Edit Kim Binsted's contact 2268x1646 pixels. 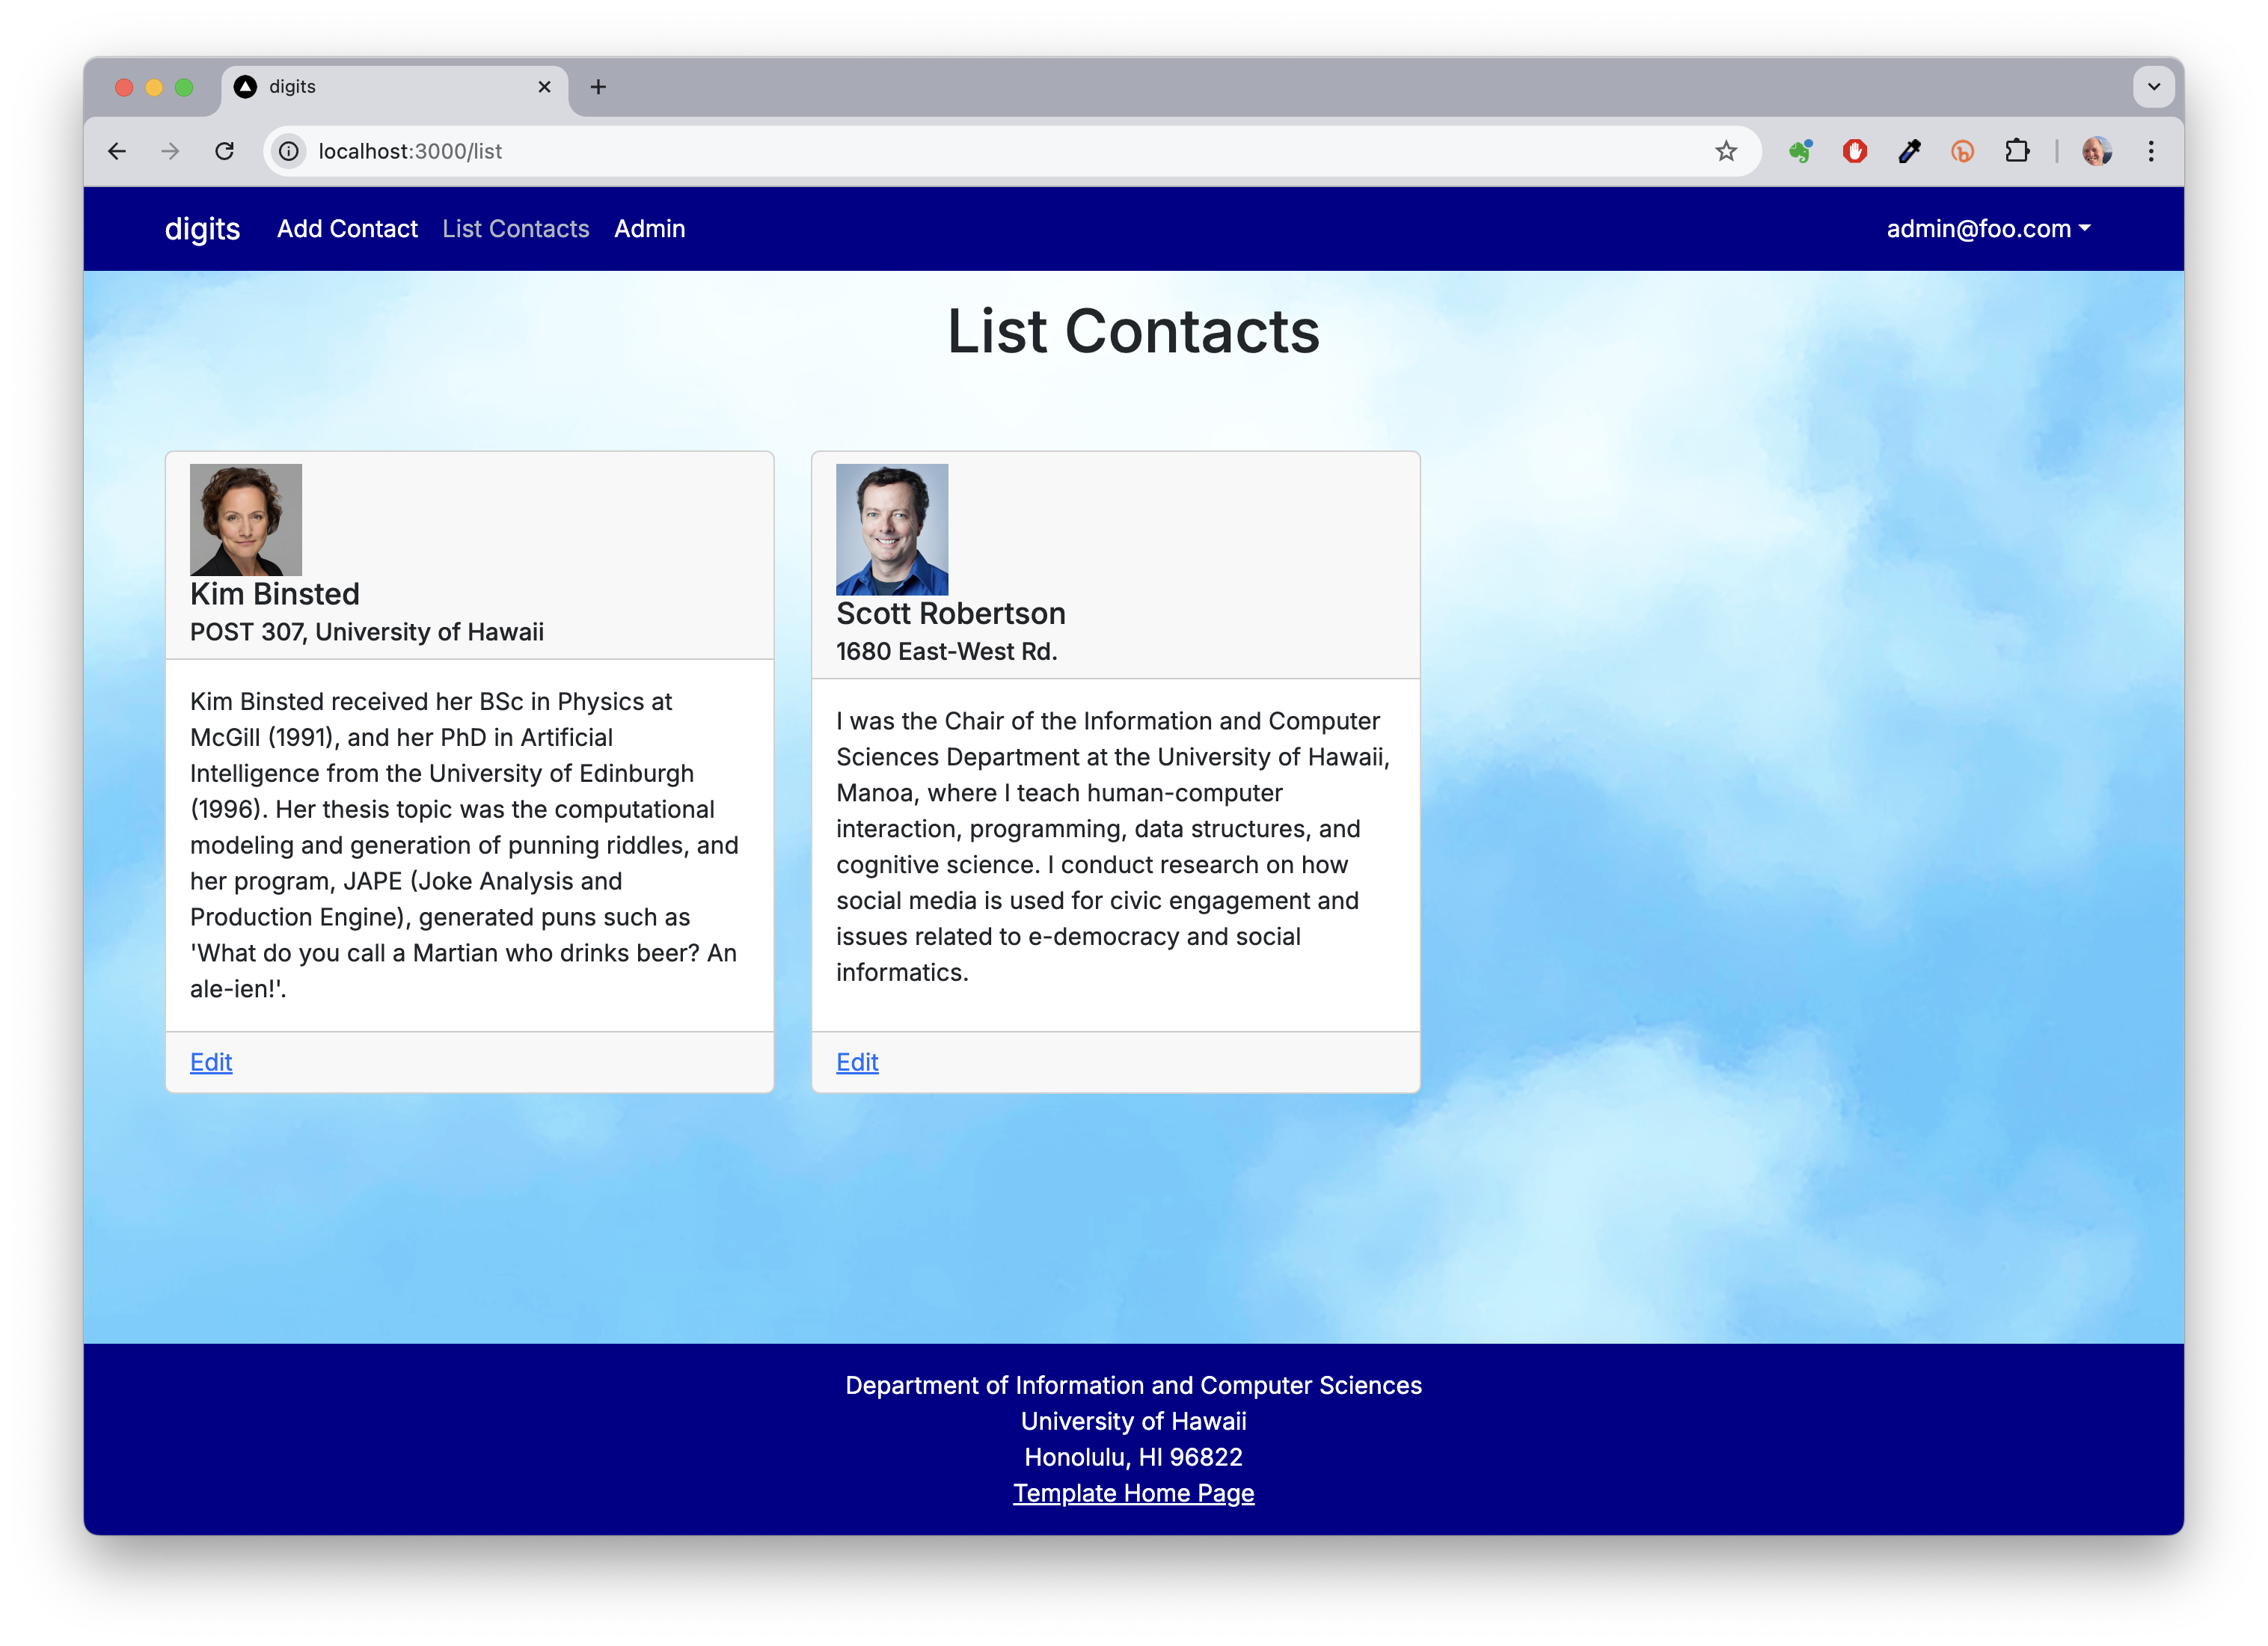211,1062
